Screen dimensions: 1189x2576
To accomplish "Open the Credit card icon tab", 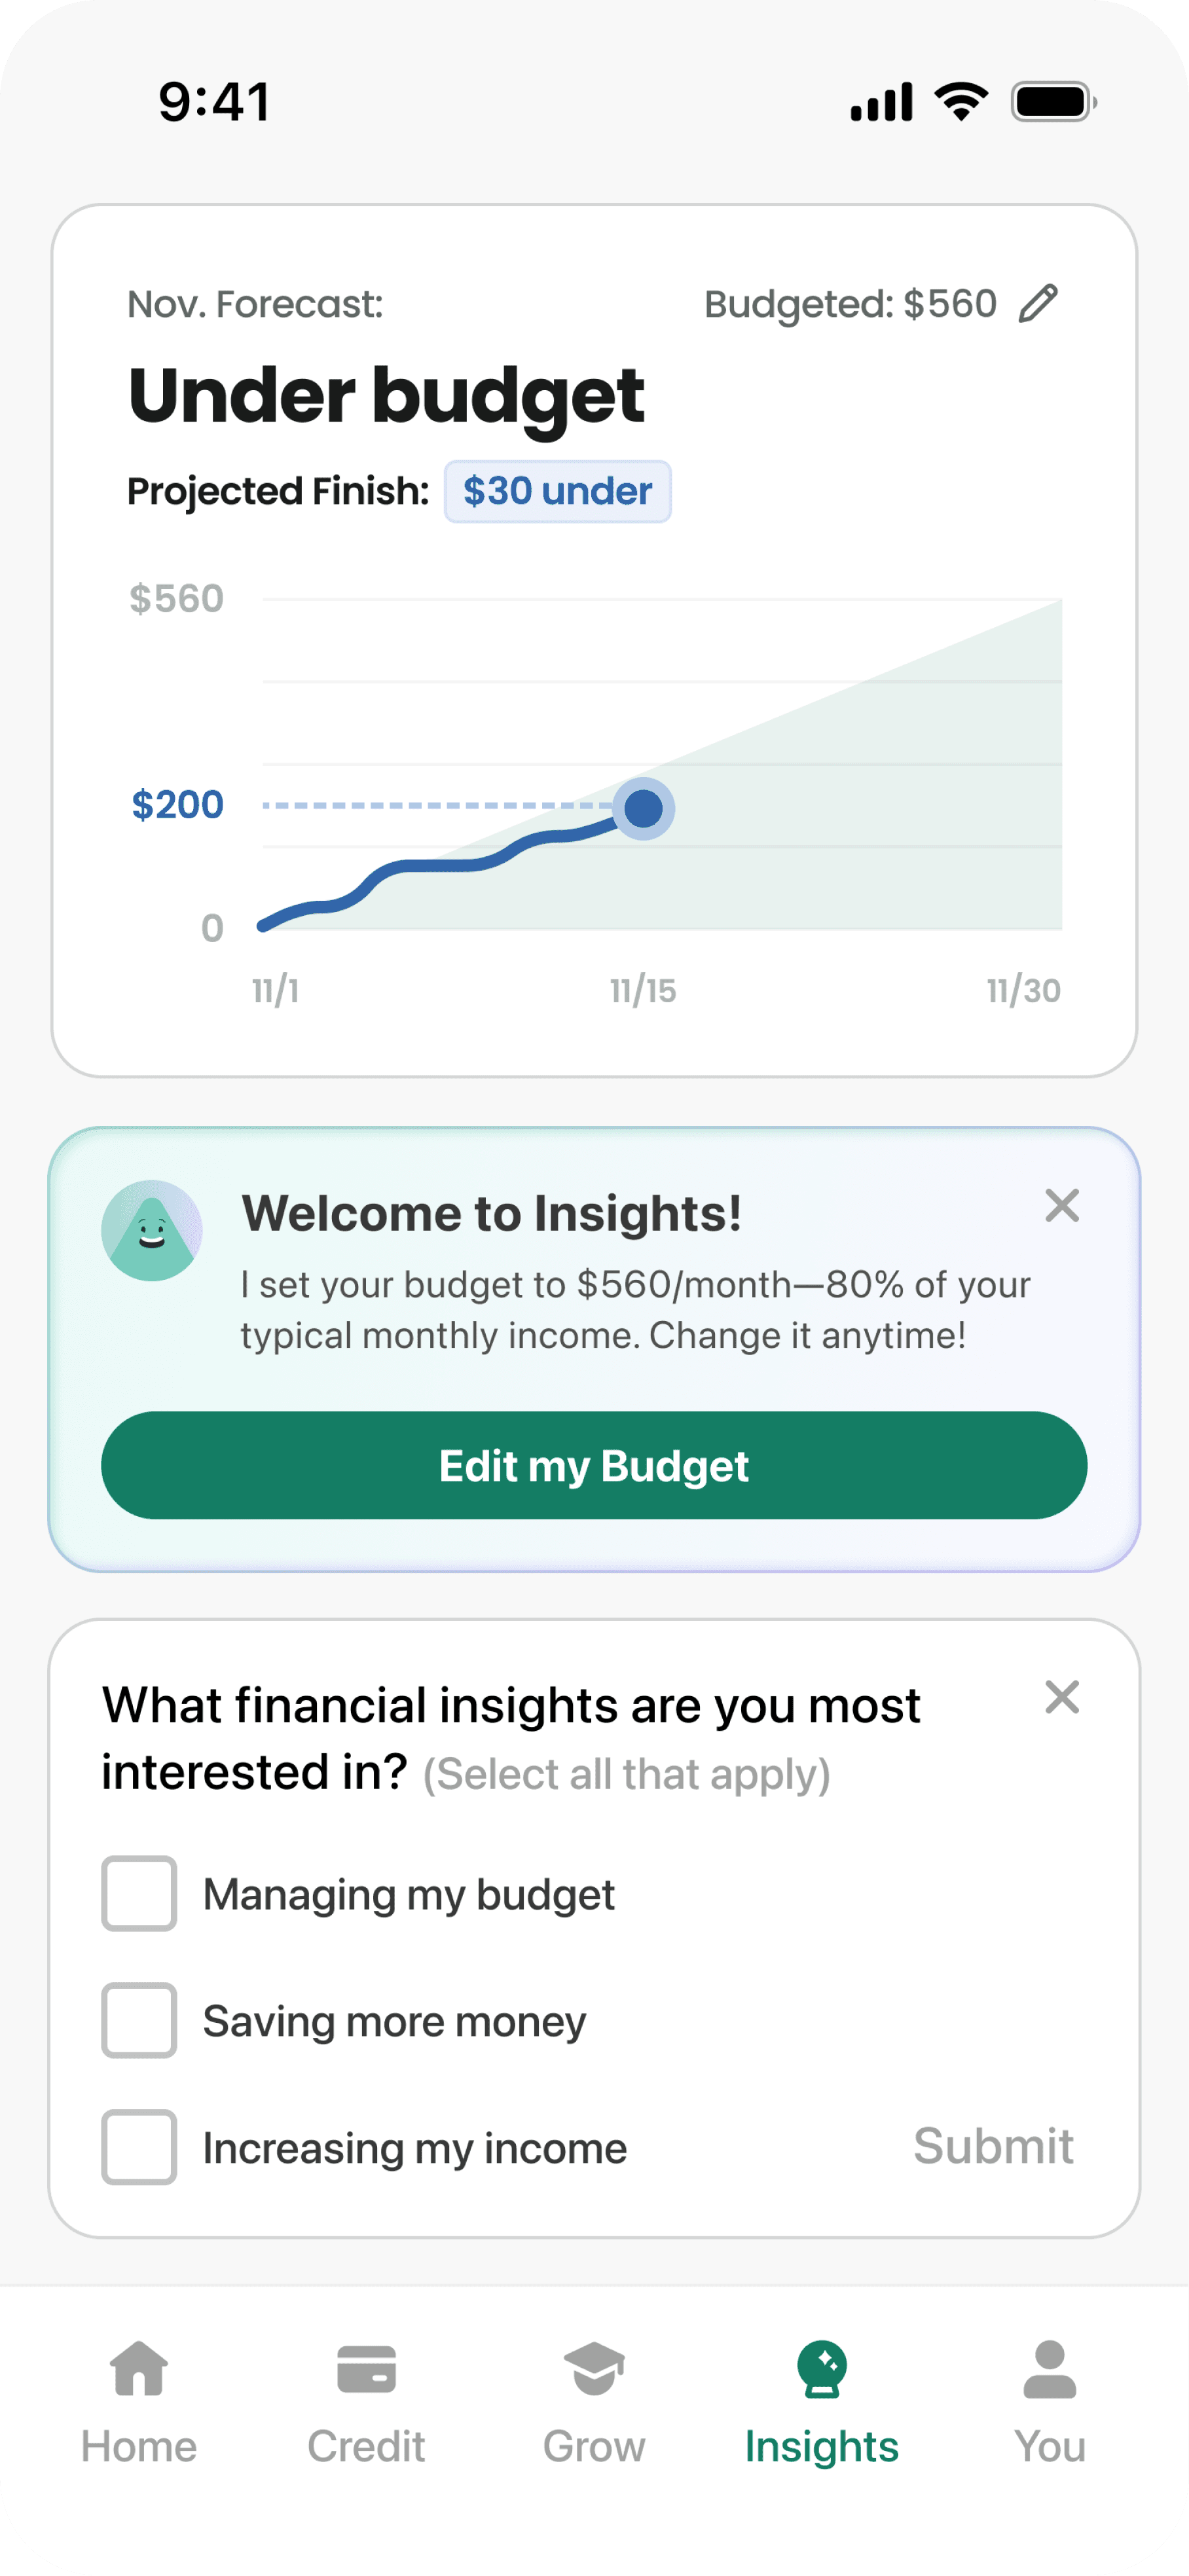I will pyautogui.click(x=366, y=2369).
